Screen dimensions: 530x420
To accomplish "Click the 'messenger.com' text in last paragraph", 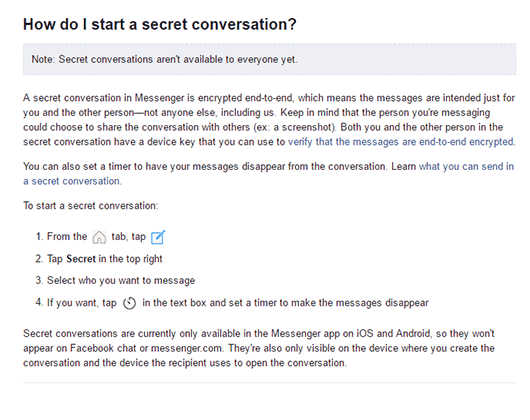I will click(186, 348).
